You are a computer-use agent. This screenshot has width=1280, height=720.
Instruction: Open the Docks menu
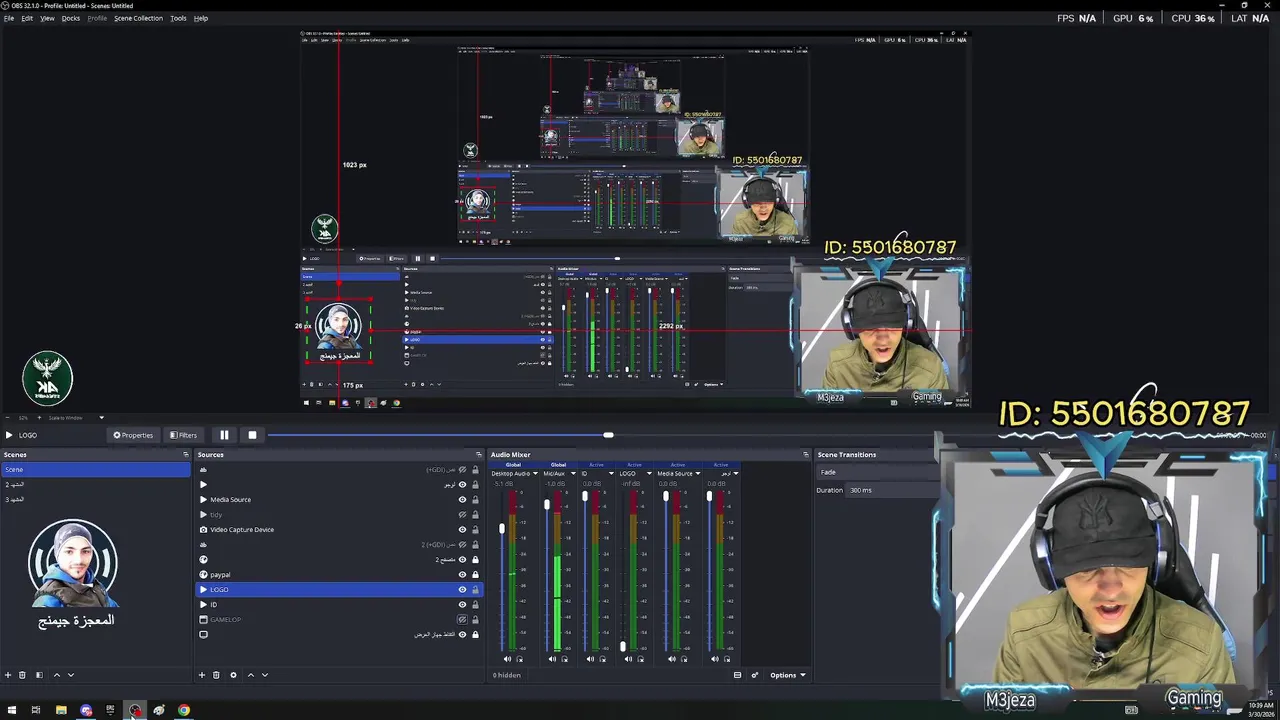point(71,18)
